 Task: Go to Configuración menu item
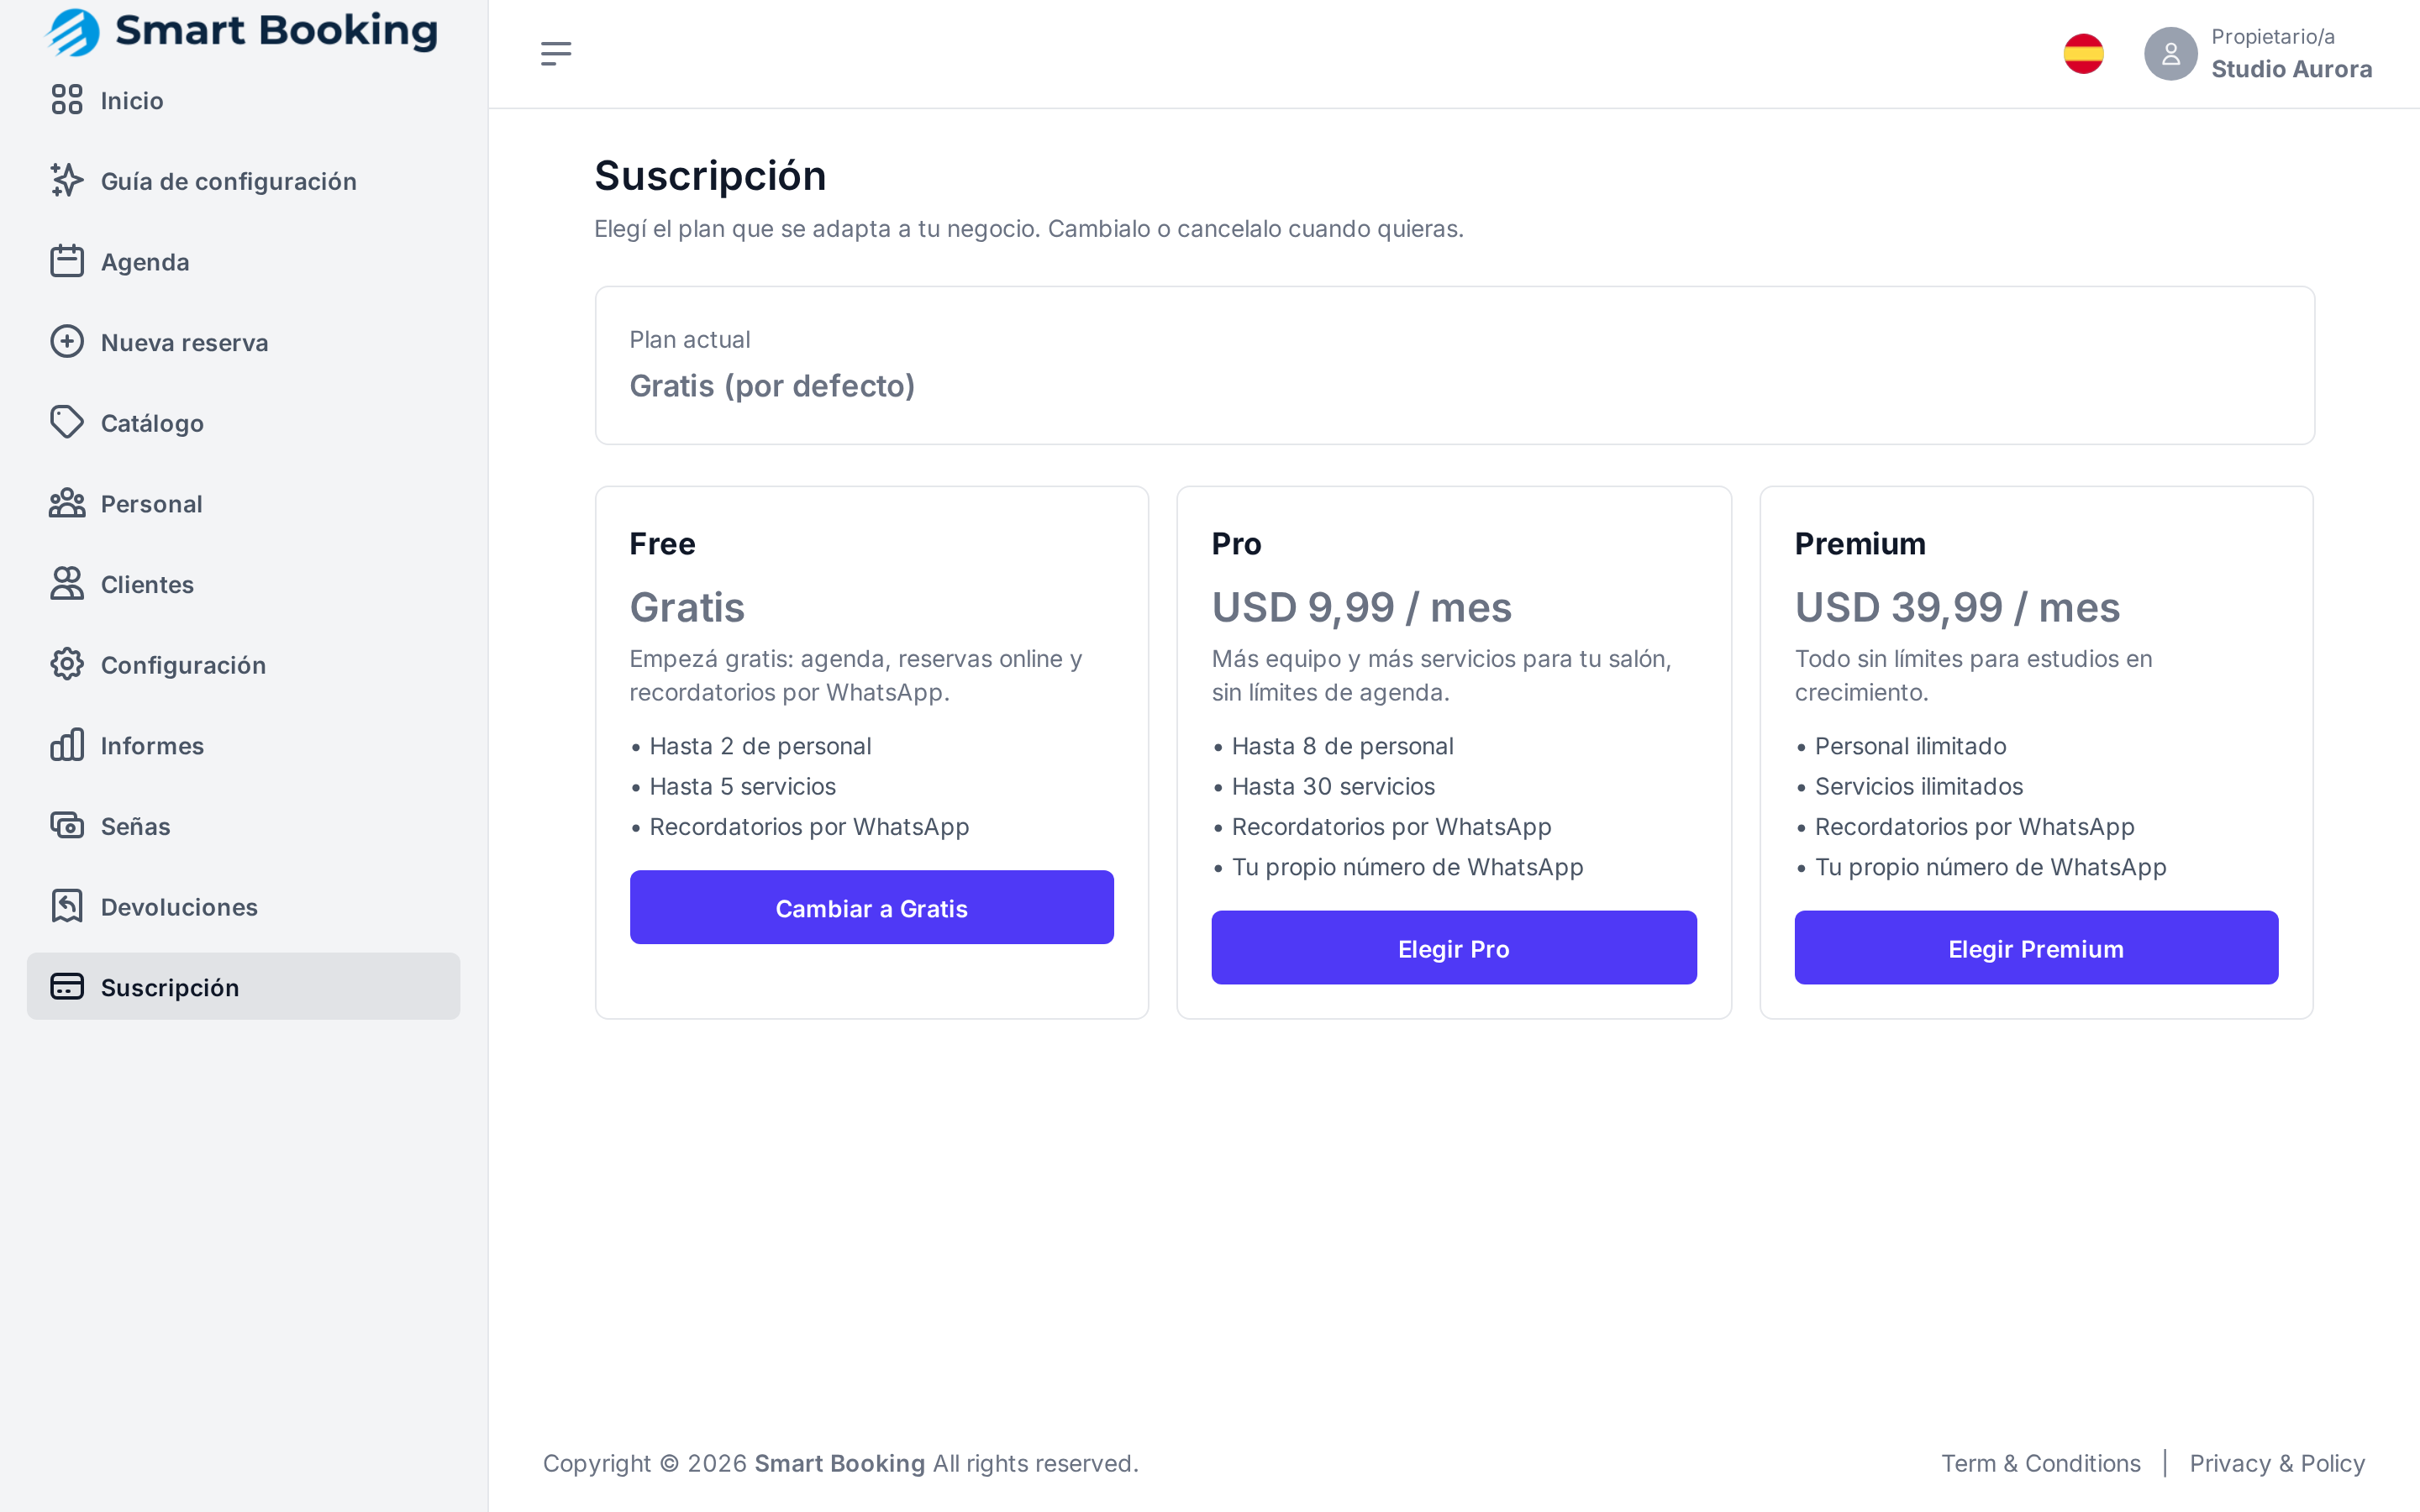[x=243, y=665]
